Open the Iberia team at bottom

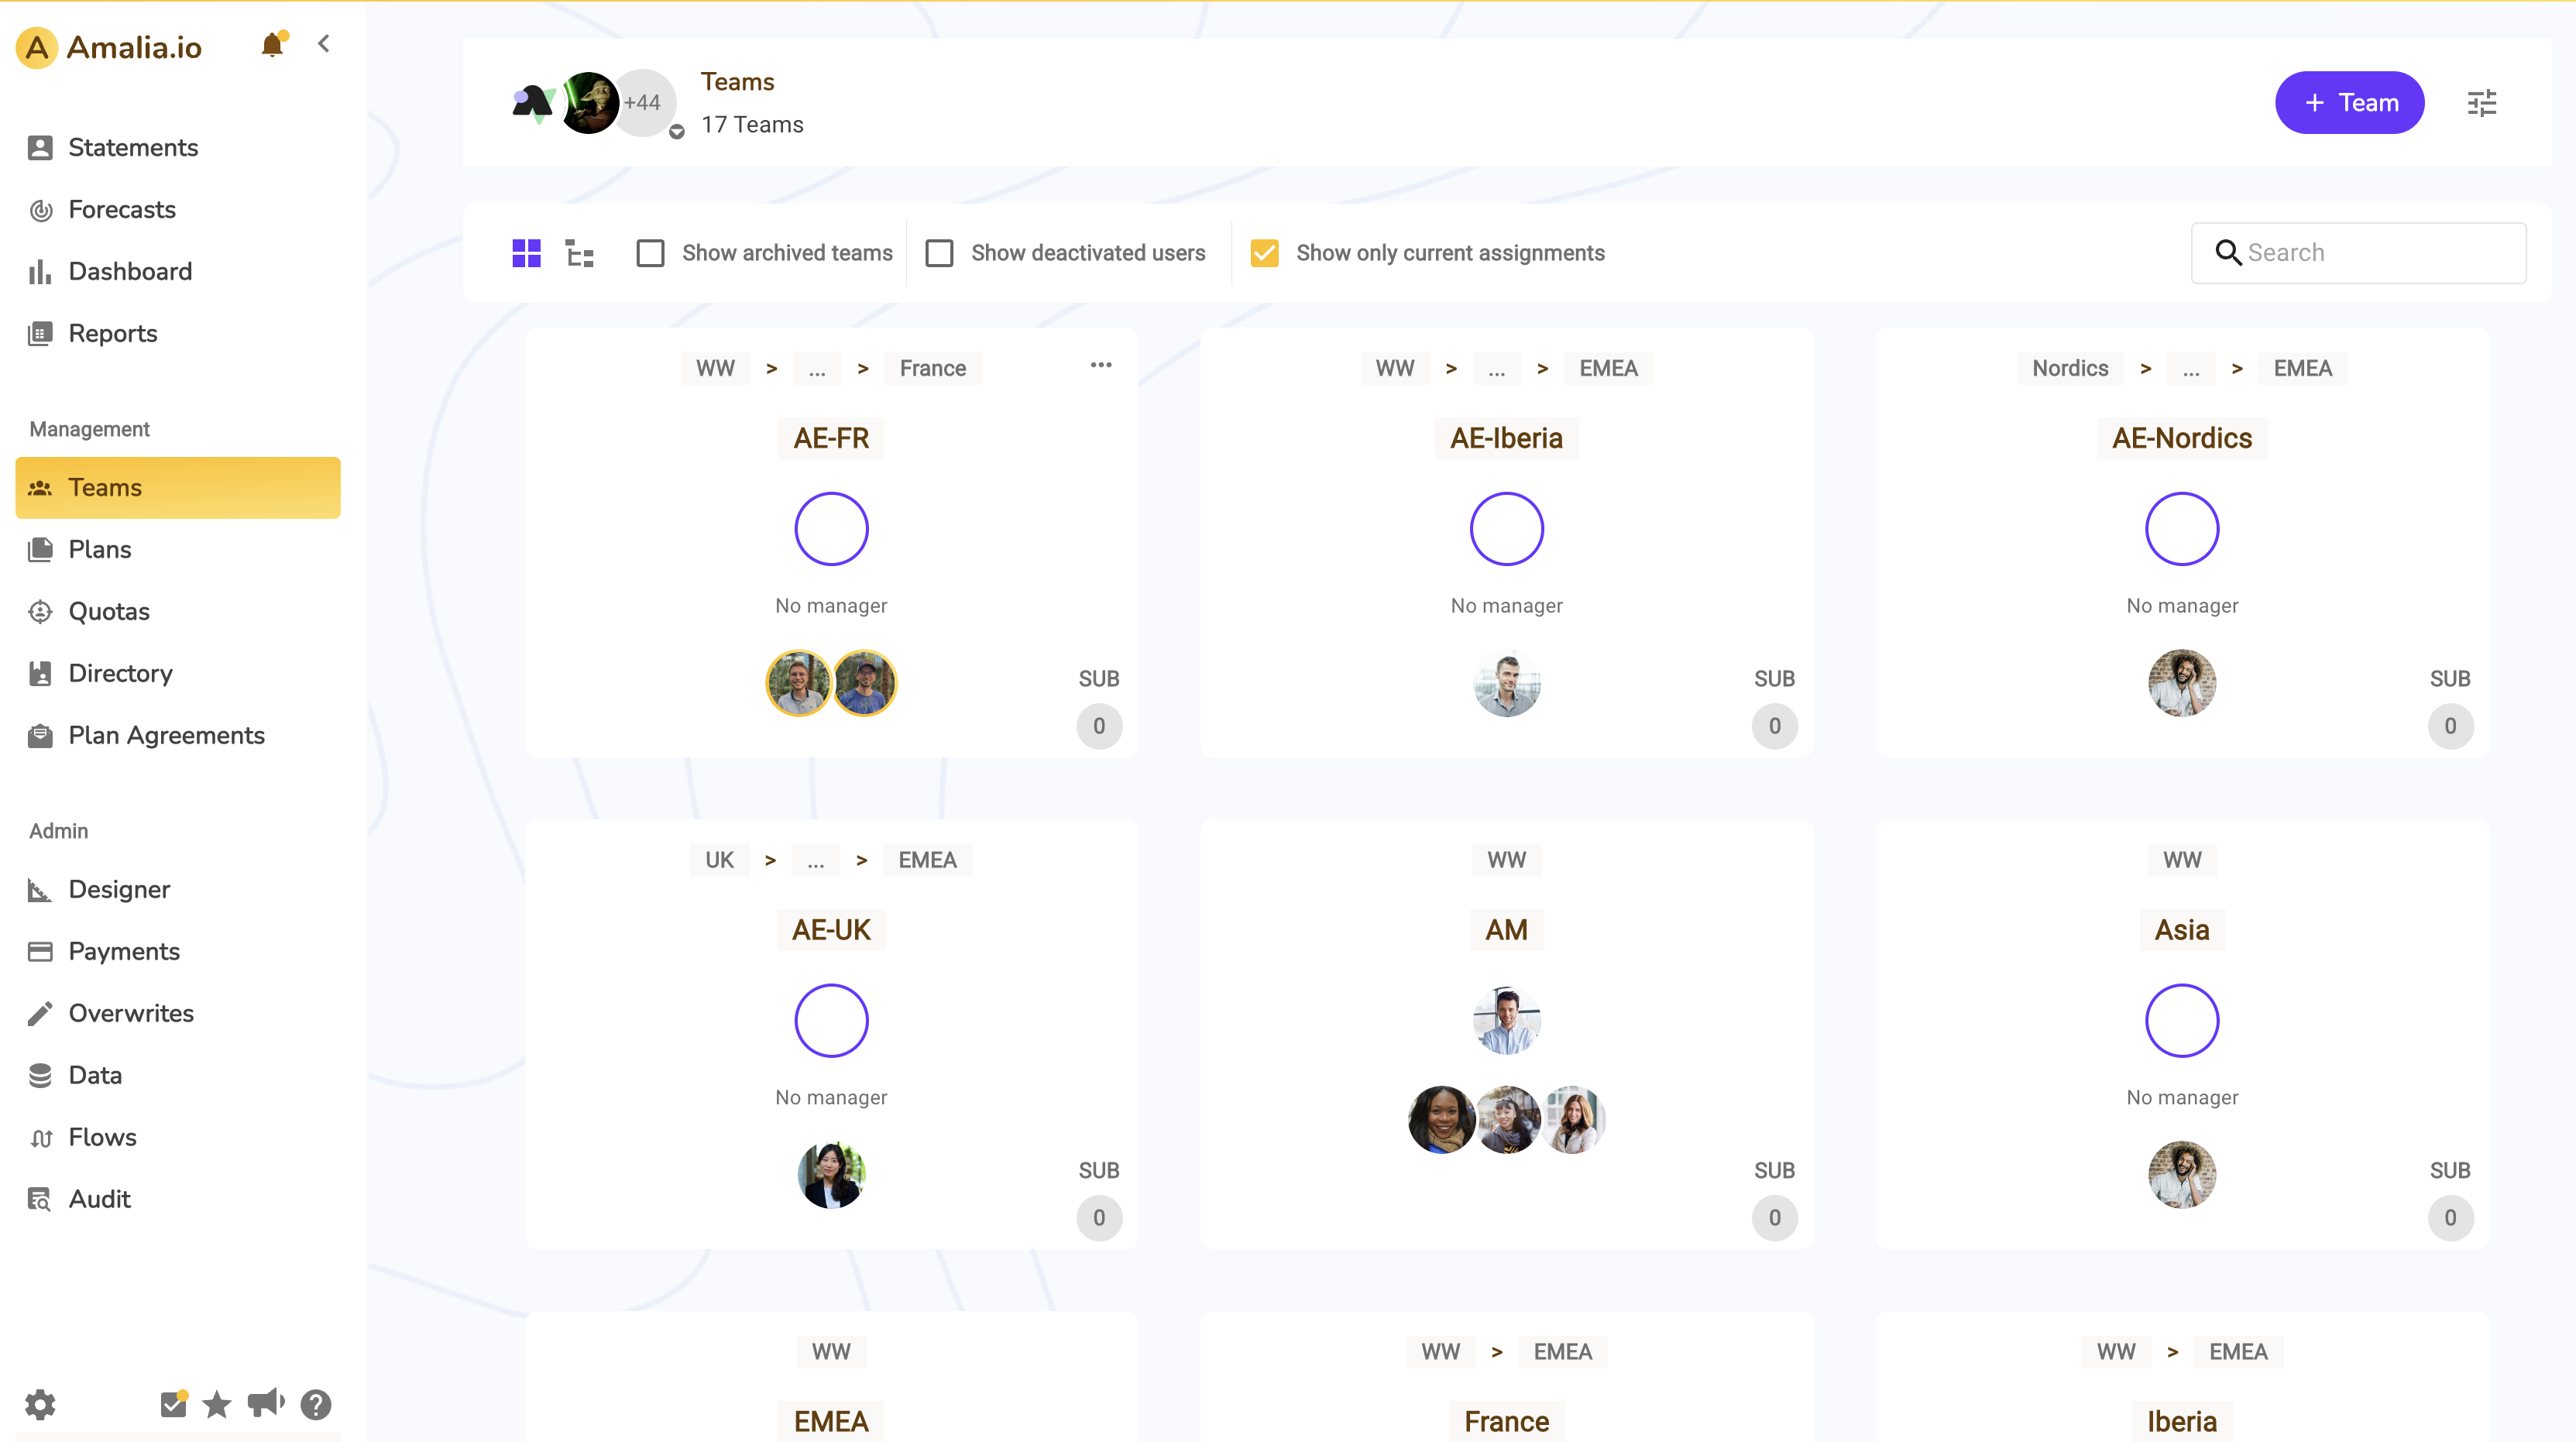click(2182, 1422)
